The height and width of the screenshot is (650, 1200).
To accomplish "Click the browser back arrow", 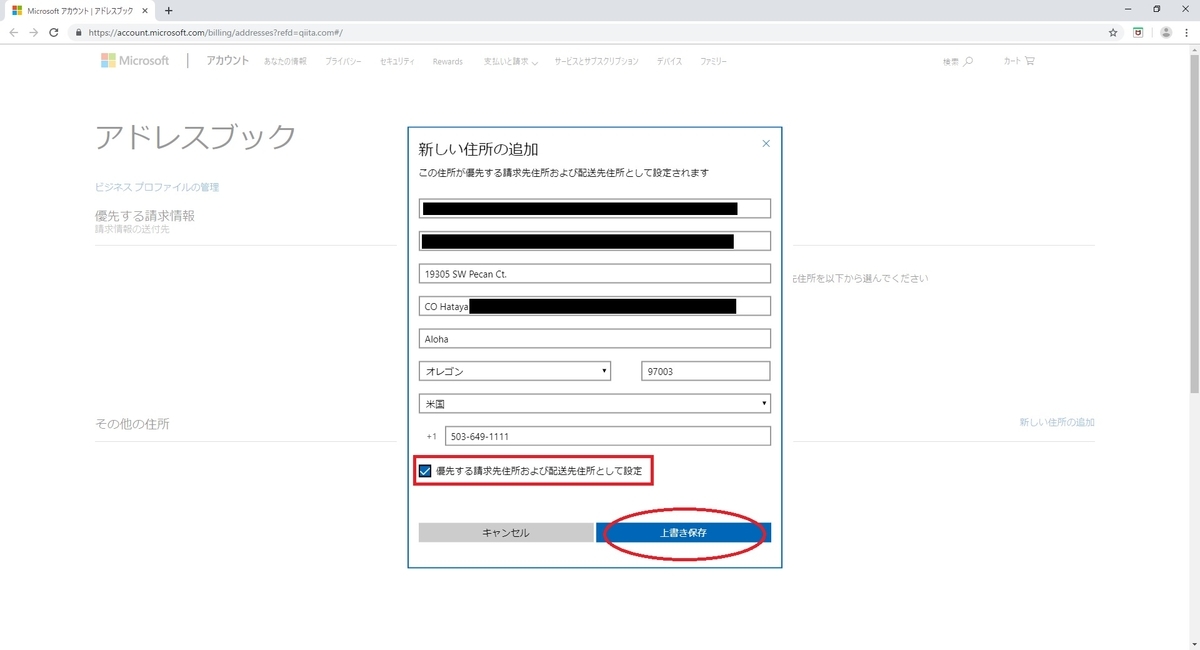I will 13,32.
